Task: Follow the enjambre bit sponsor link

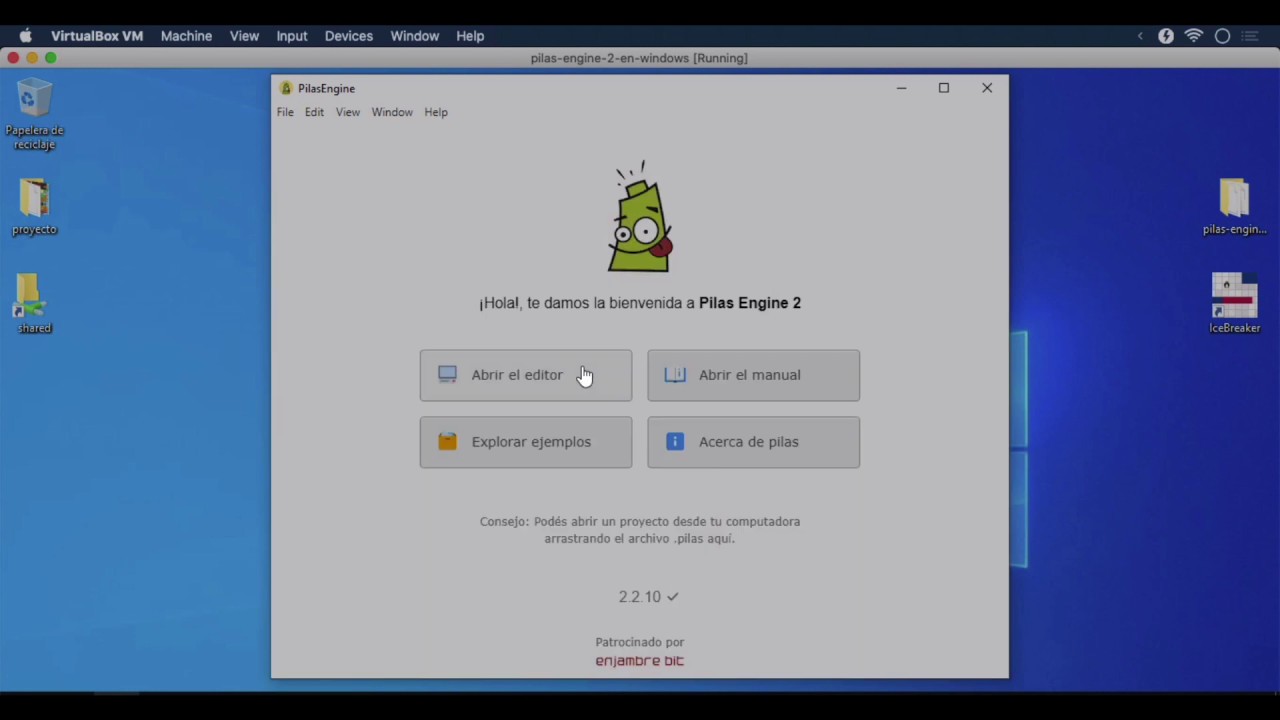Action: point(640,661)
